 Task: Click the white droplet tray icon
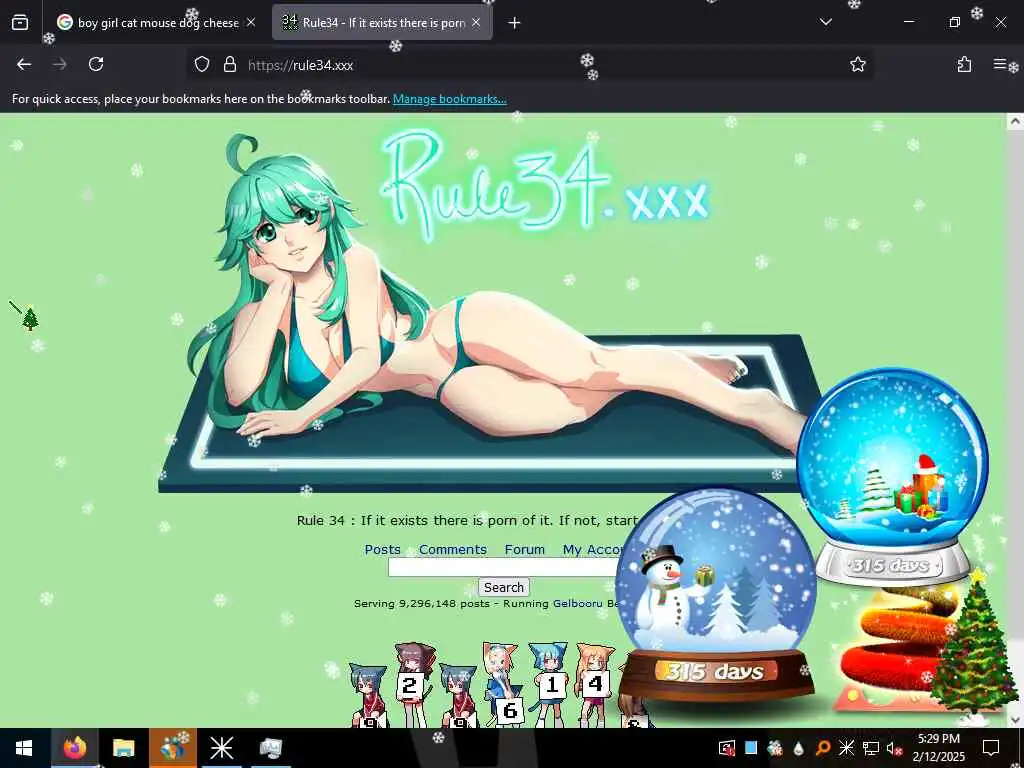coord(799,748)
